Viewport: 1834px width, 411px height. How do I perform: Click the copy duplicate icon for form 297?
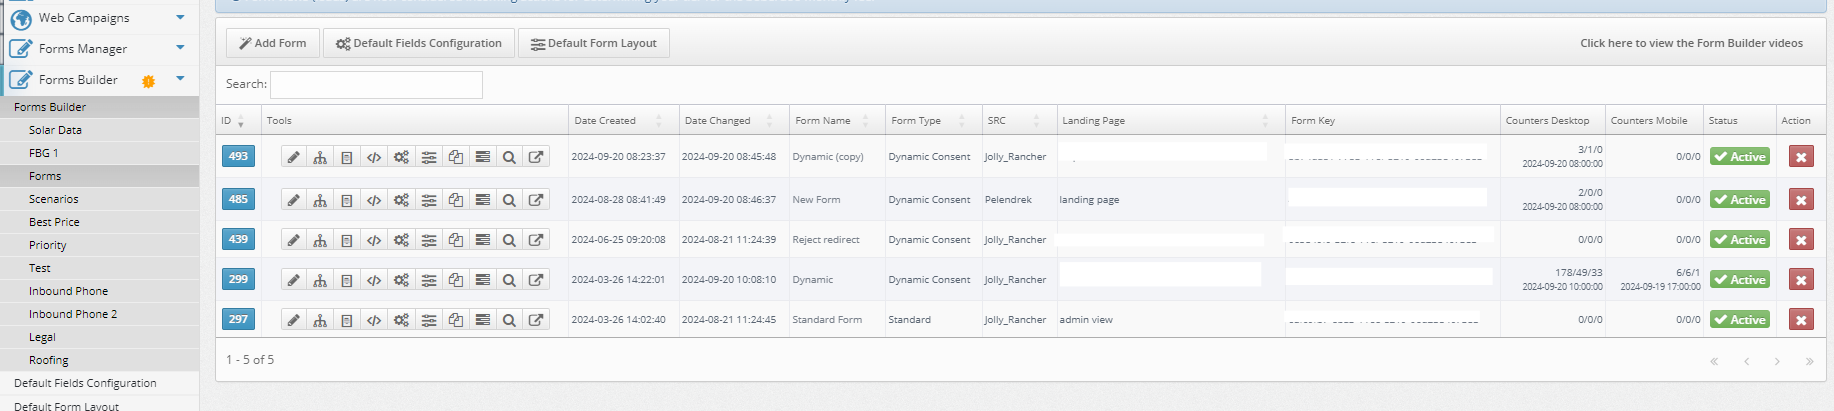(x=455, y=320)
